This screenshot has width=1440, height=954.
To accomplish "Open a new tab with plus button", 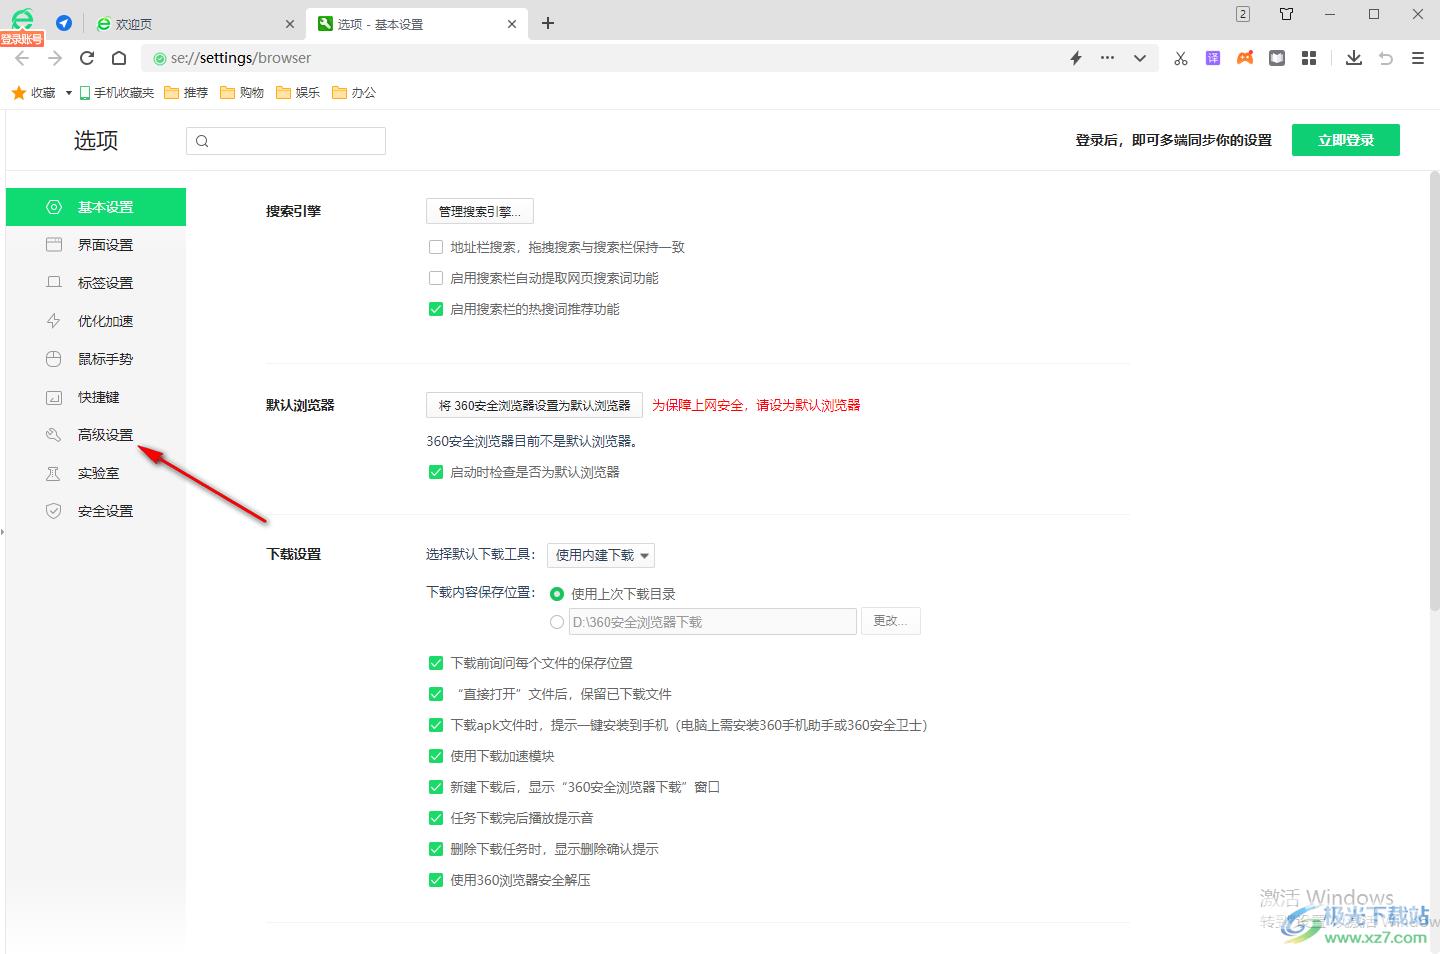I will (x=548, y=23).
